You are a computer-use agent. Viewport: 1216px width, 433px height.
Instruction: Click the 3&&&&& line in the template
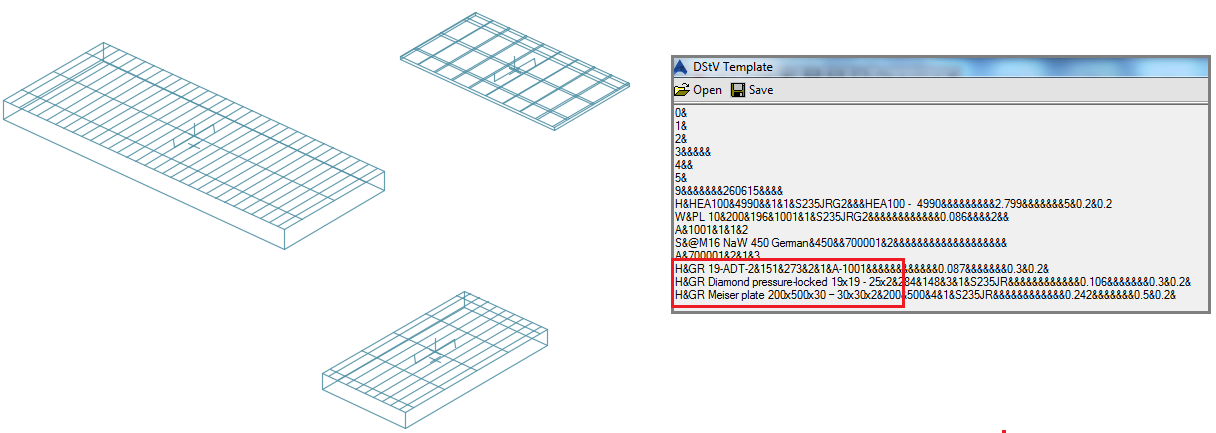coord(693,152)
